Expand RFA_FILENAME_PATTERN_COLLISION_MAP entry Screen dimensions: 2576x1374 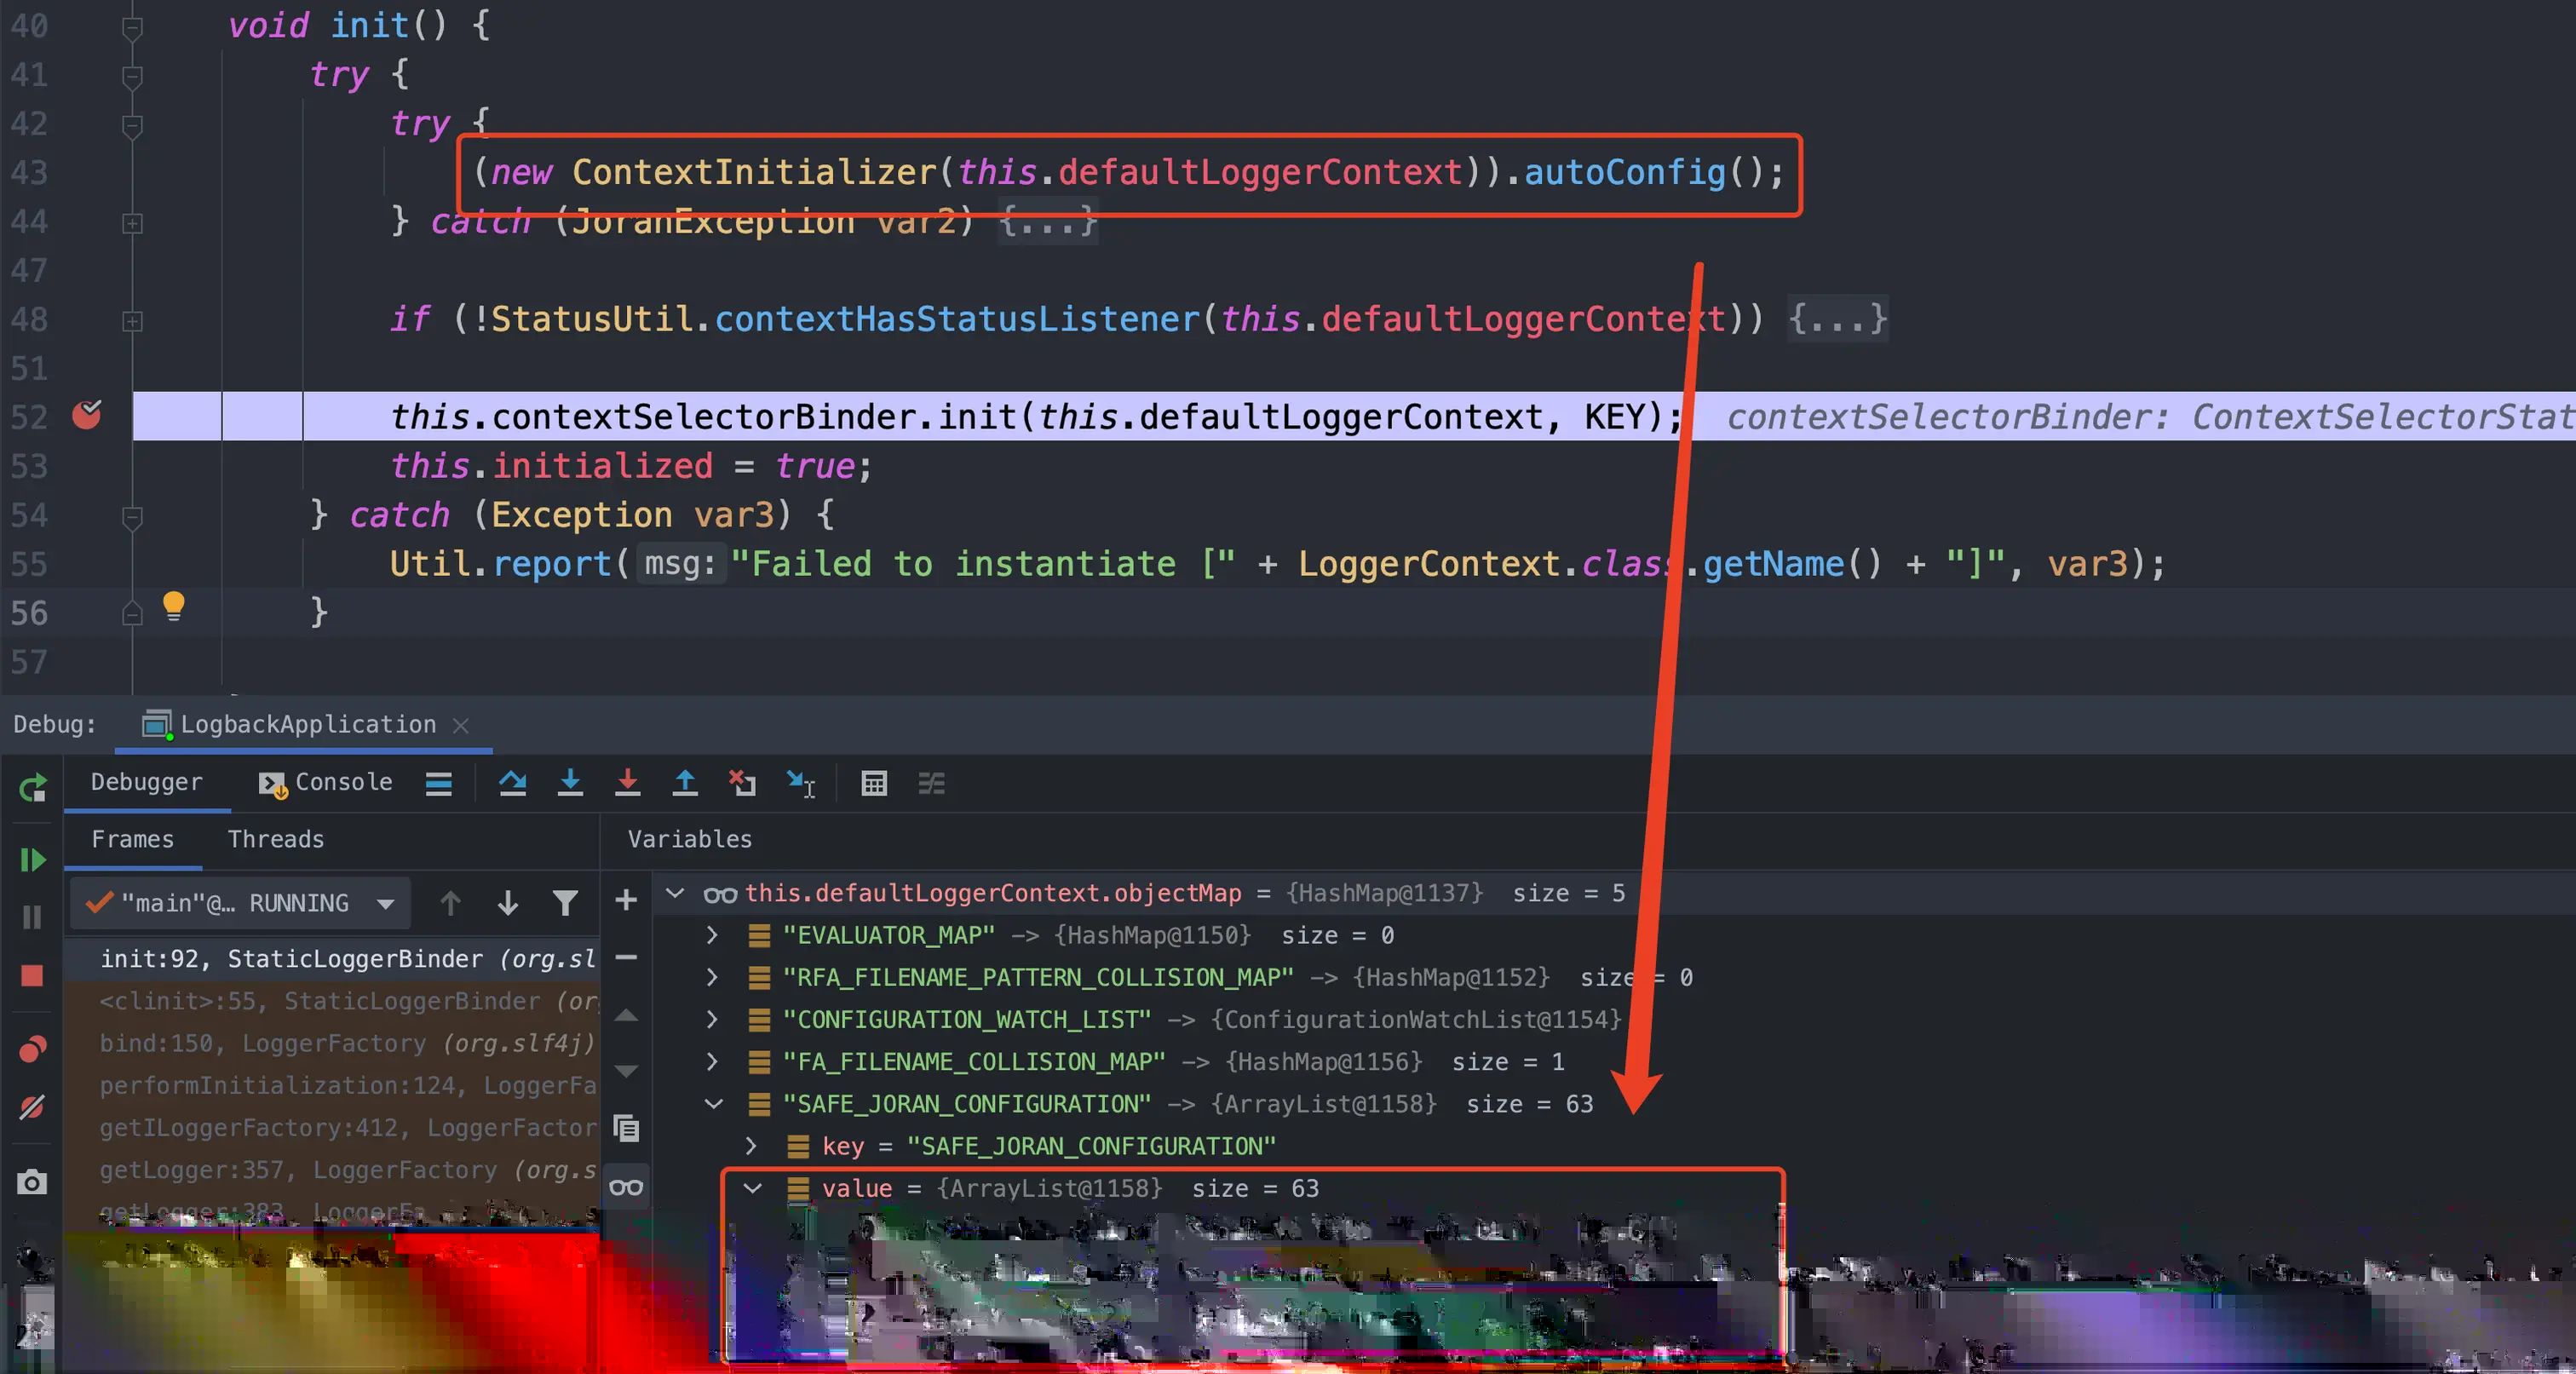712,977
